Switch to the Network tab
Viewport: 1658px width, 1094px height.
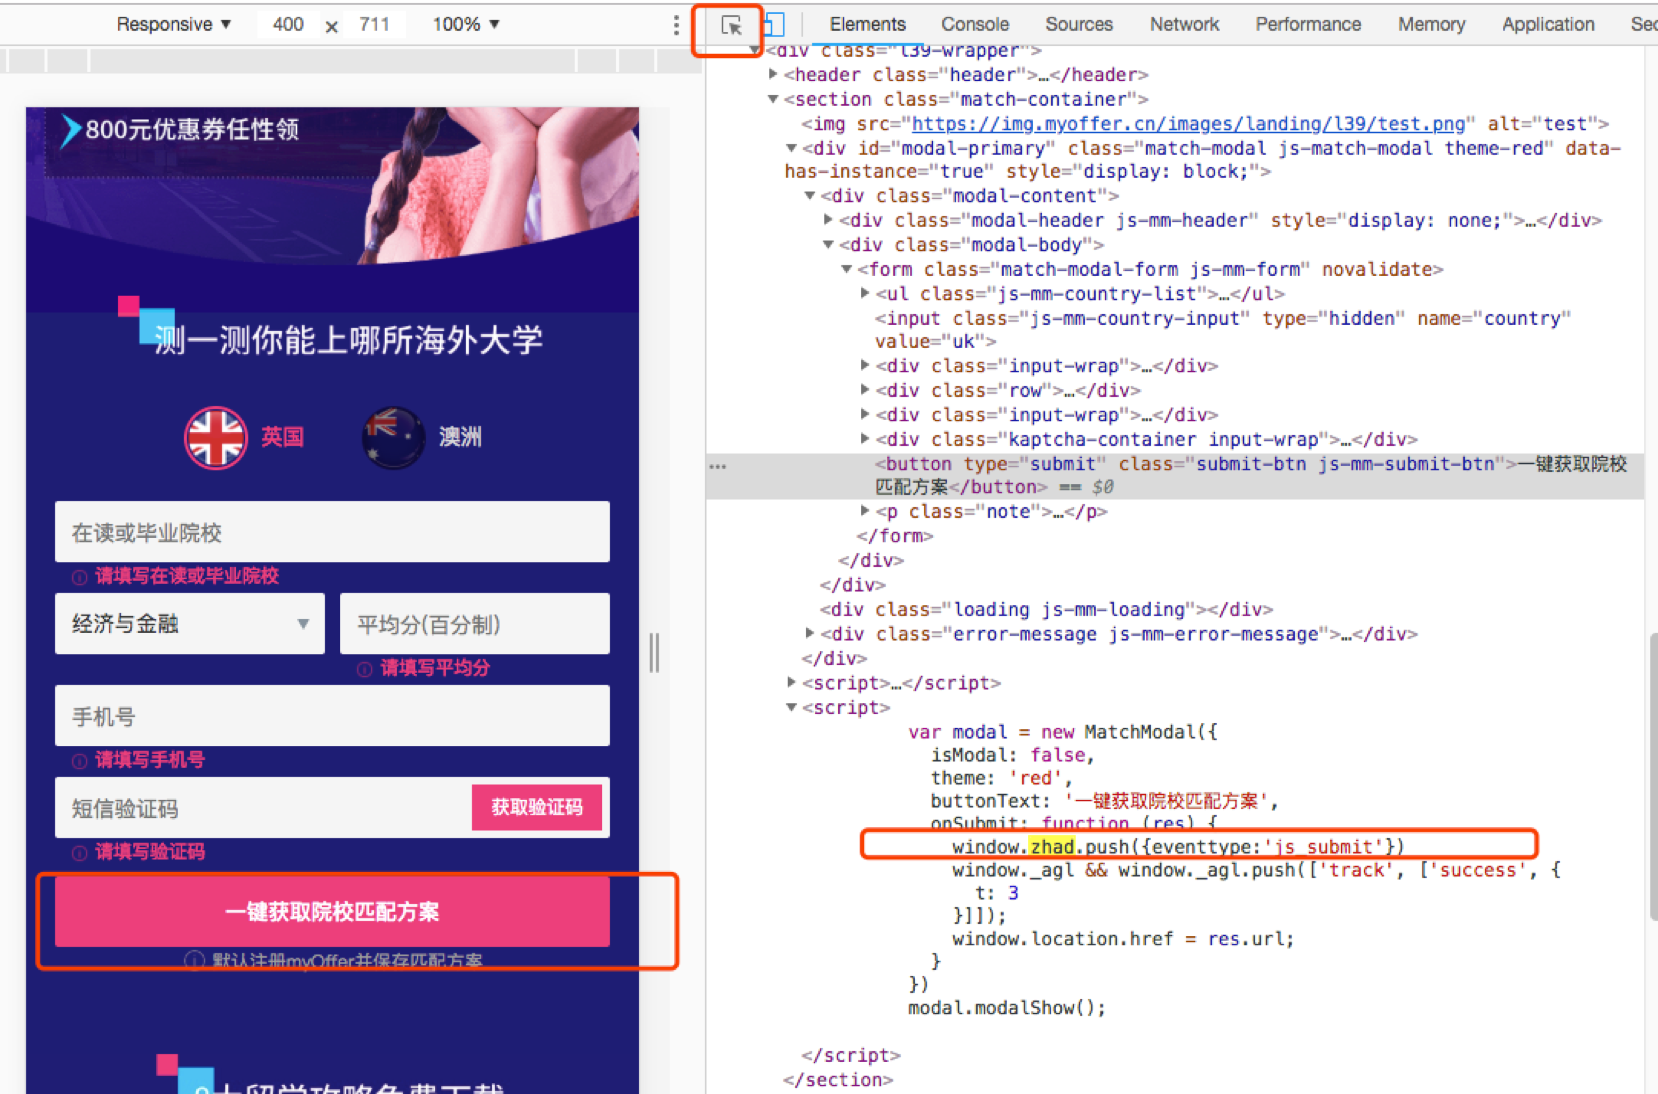click(x=1184, y=24)
